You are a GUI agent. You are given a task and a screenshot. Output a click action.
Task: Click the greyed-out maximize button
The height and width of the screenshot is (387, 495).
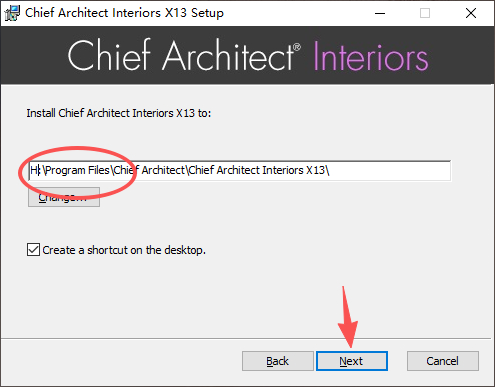coord(425,13)
